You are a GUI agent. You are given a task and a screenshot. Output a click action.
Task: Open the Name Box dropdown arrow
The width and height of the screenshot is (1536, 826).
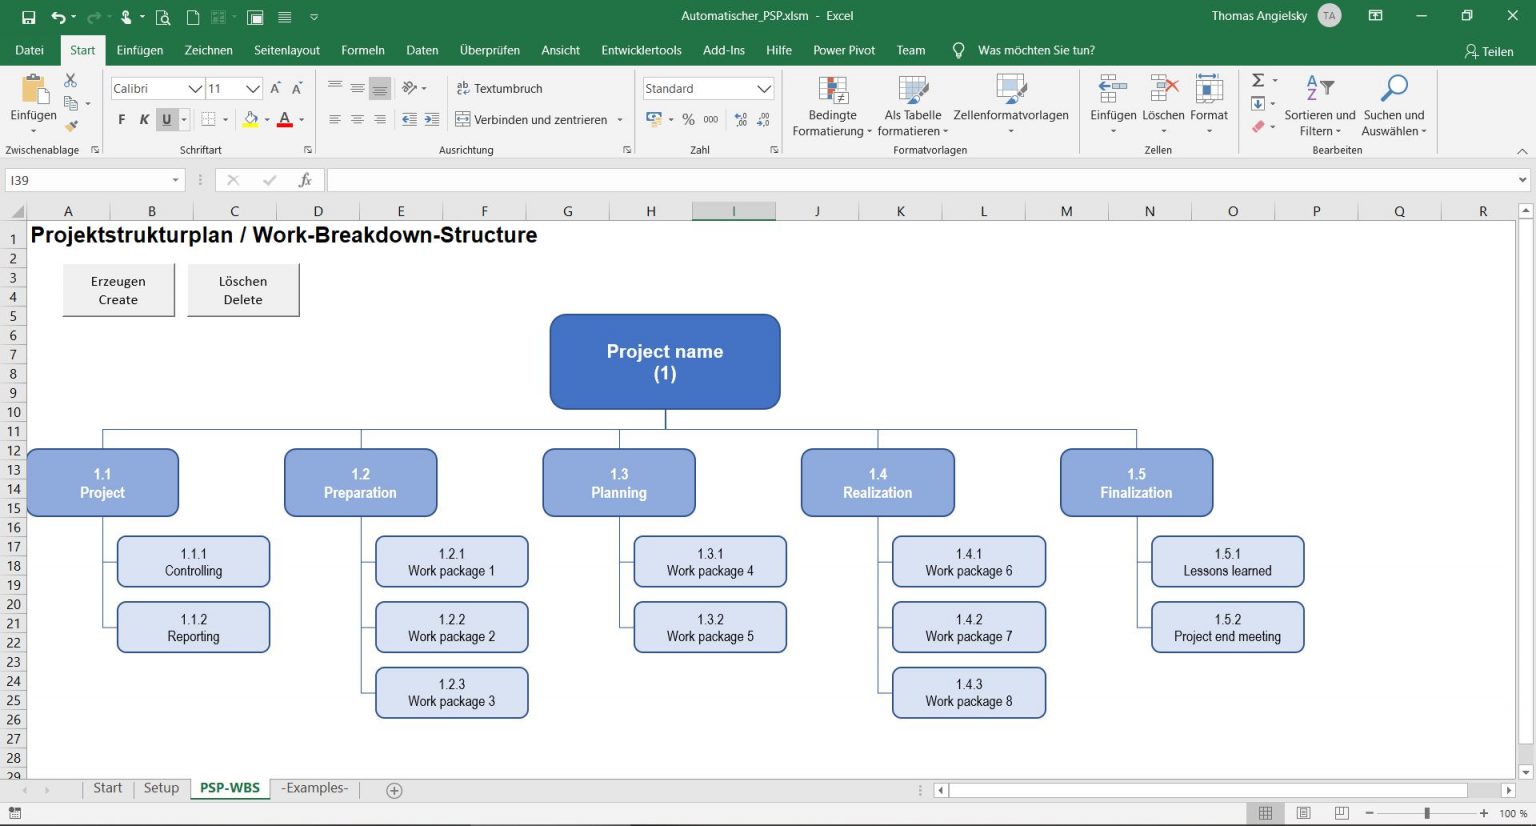[176, 180]
